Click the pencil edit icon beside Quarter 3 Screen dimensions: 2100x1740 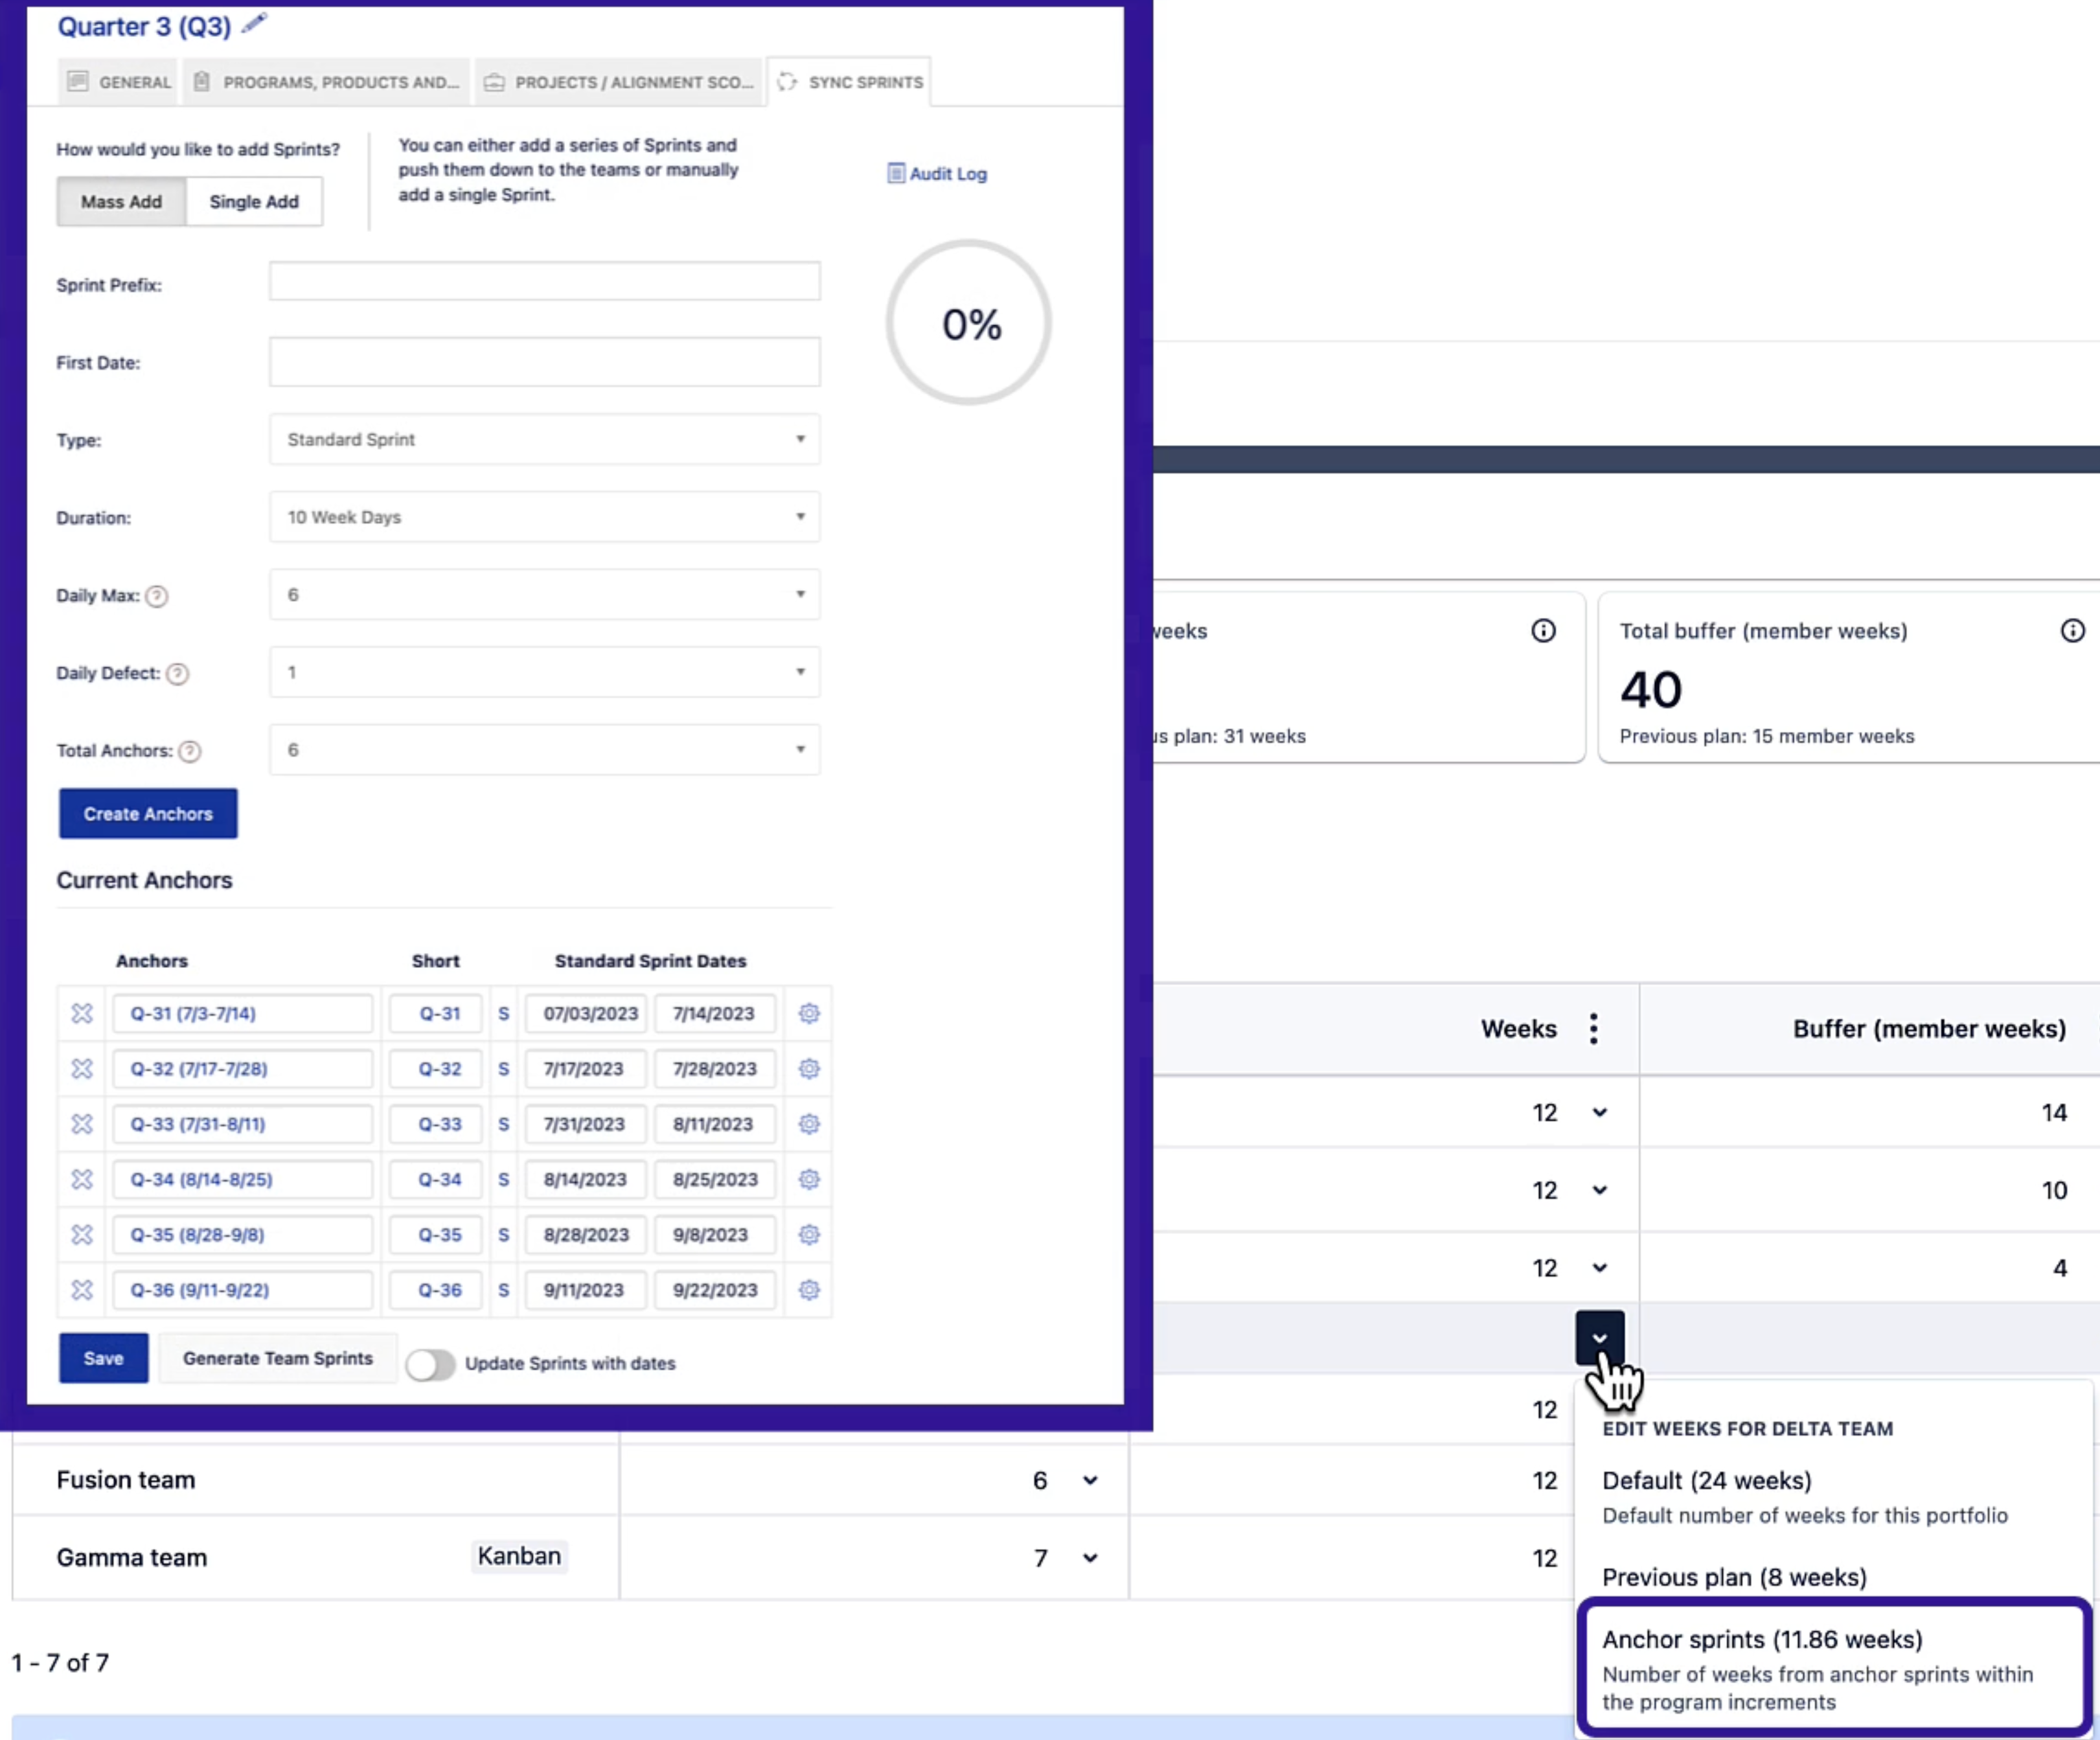(253, 25)
